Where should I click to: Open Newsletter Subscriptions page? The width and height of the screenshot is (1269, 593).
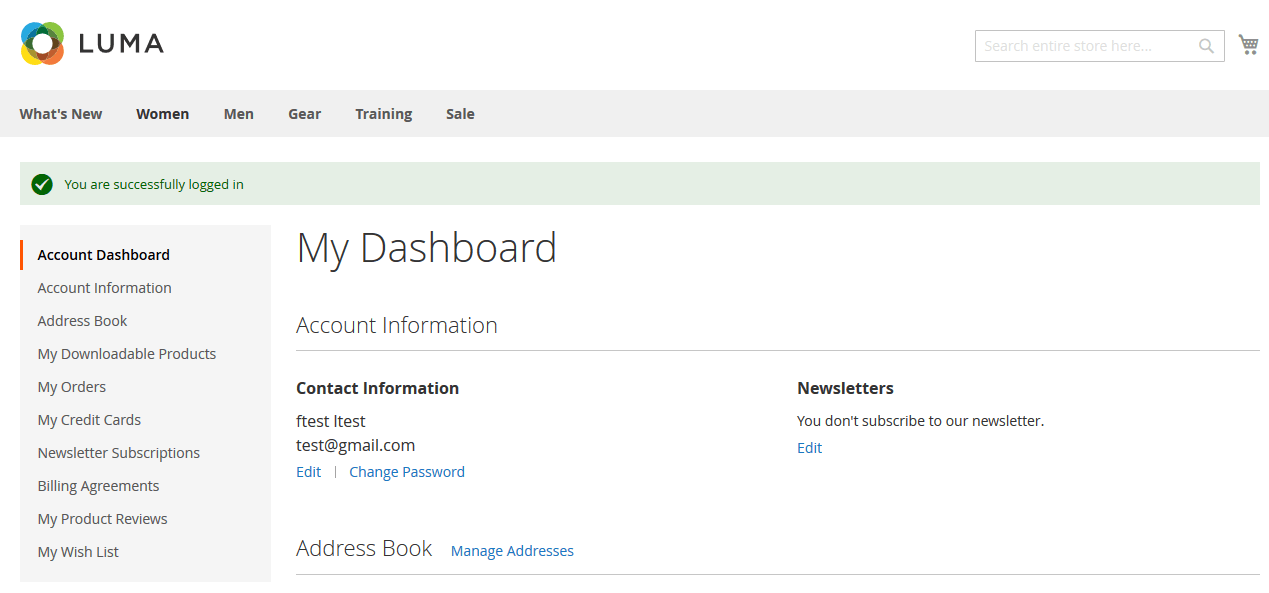118,453
